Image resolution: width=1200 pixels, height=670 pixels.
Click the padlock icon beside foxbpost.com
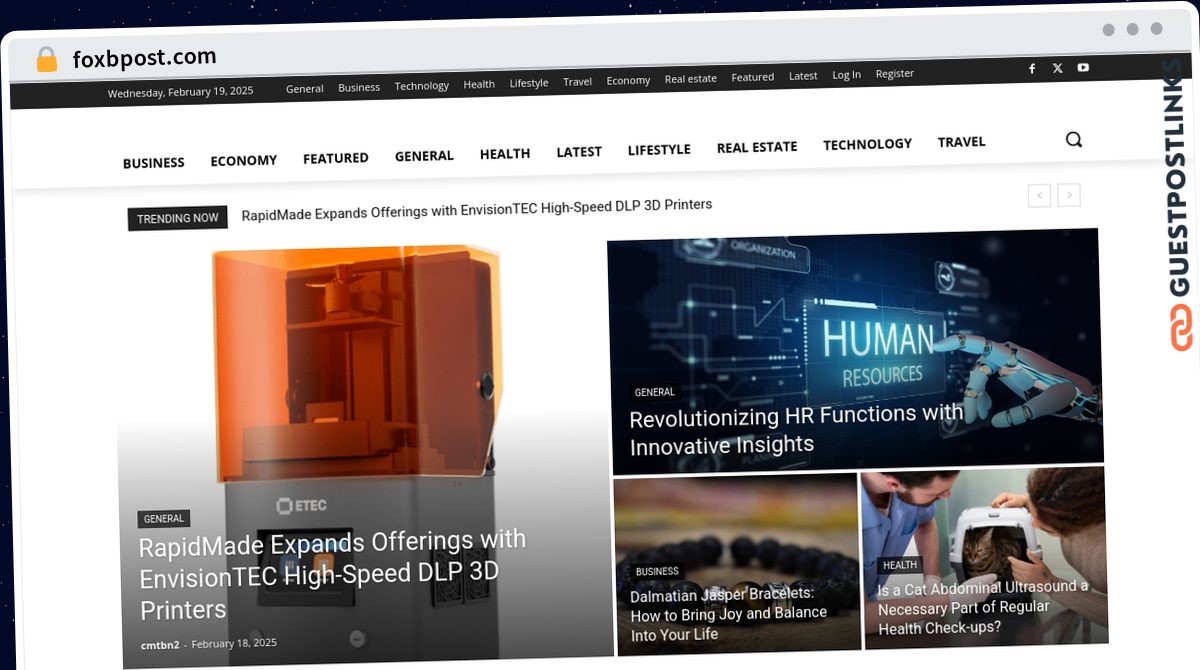[46, 60]
